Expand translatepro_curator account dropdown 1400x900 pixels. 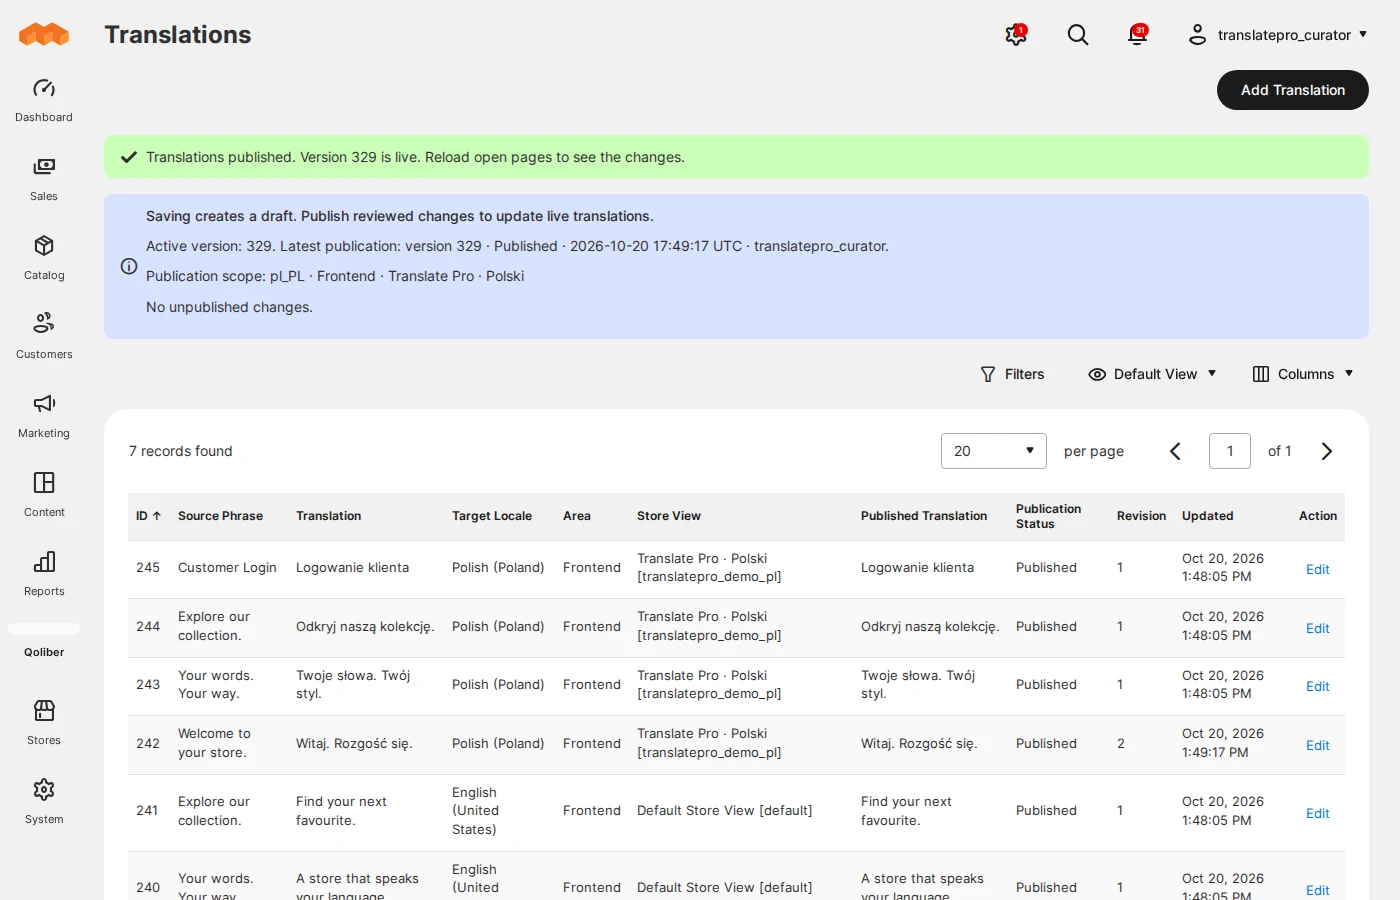[1277, 35]
